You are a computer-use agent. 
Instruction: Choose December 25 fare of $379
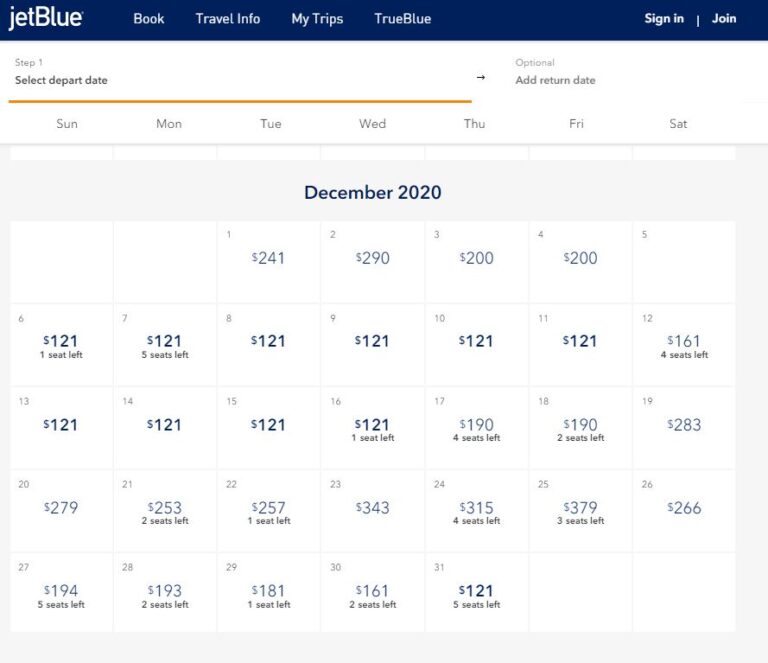pos(580,511)
